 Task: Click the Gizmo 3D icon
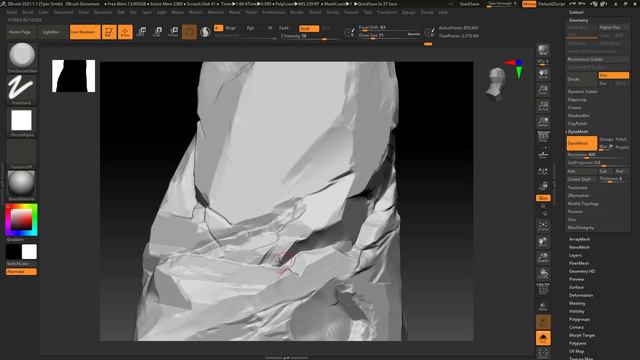click(189, 32)
